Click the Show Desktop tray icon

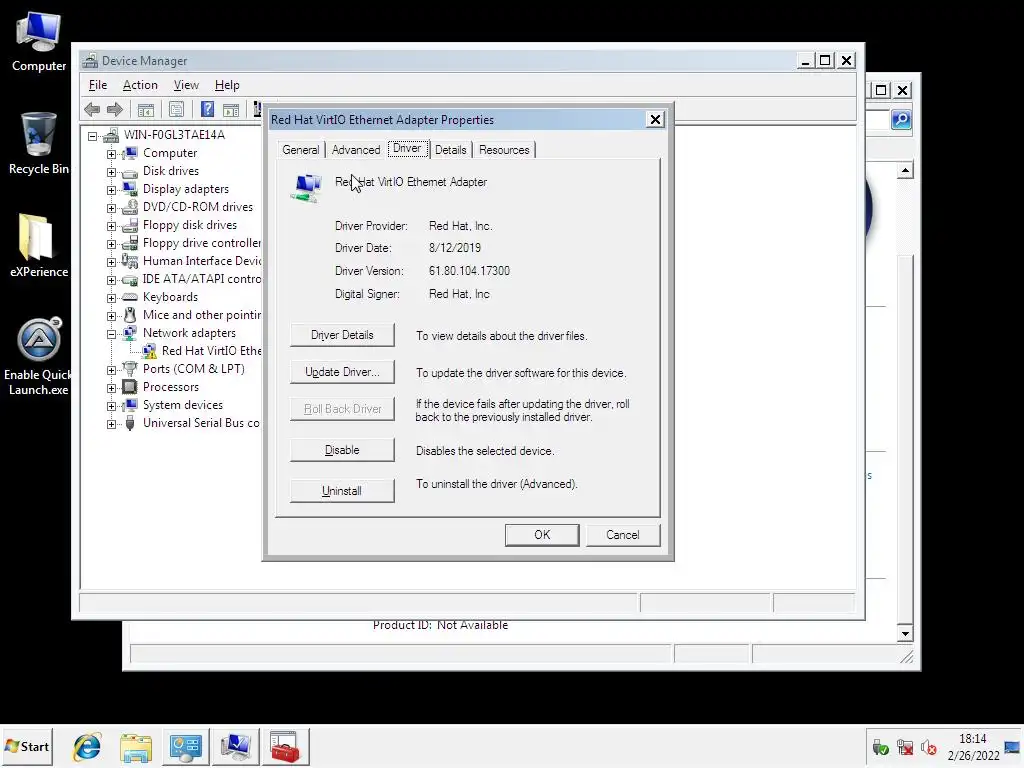(1012, 747)
